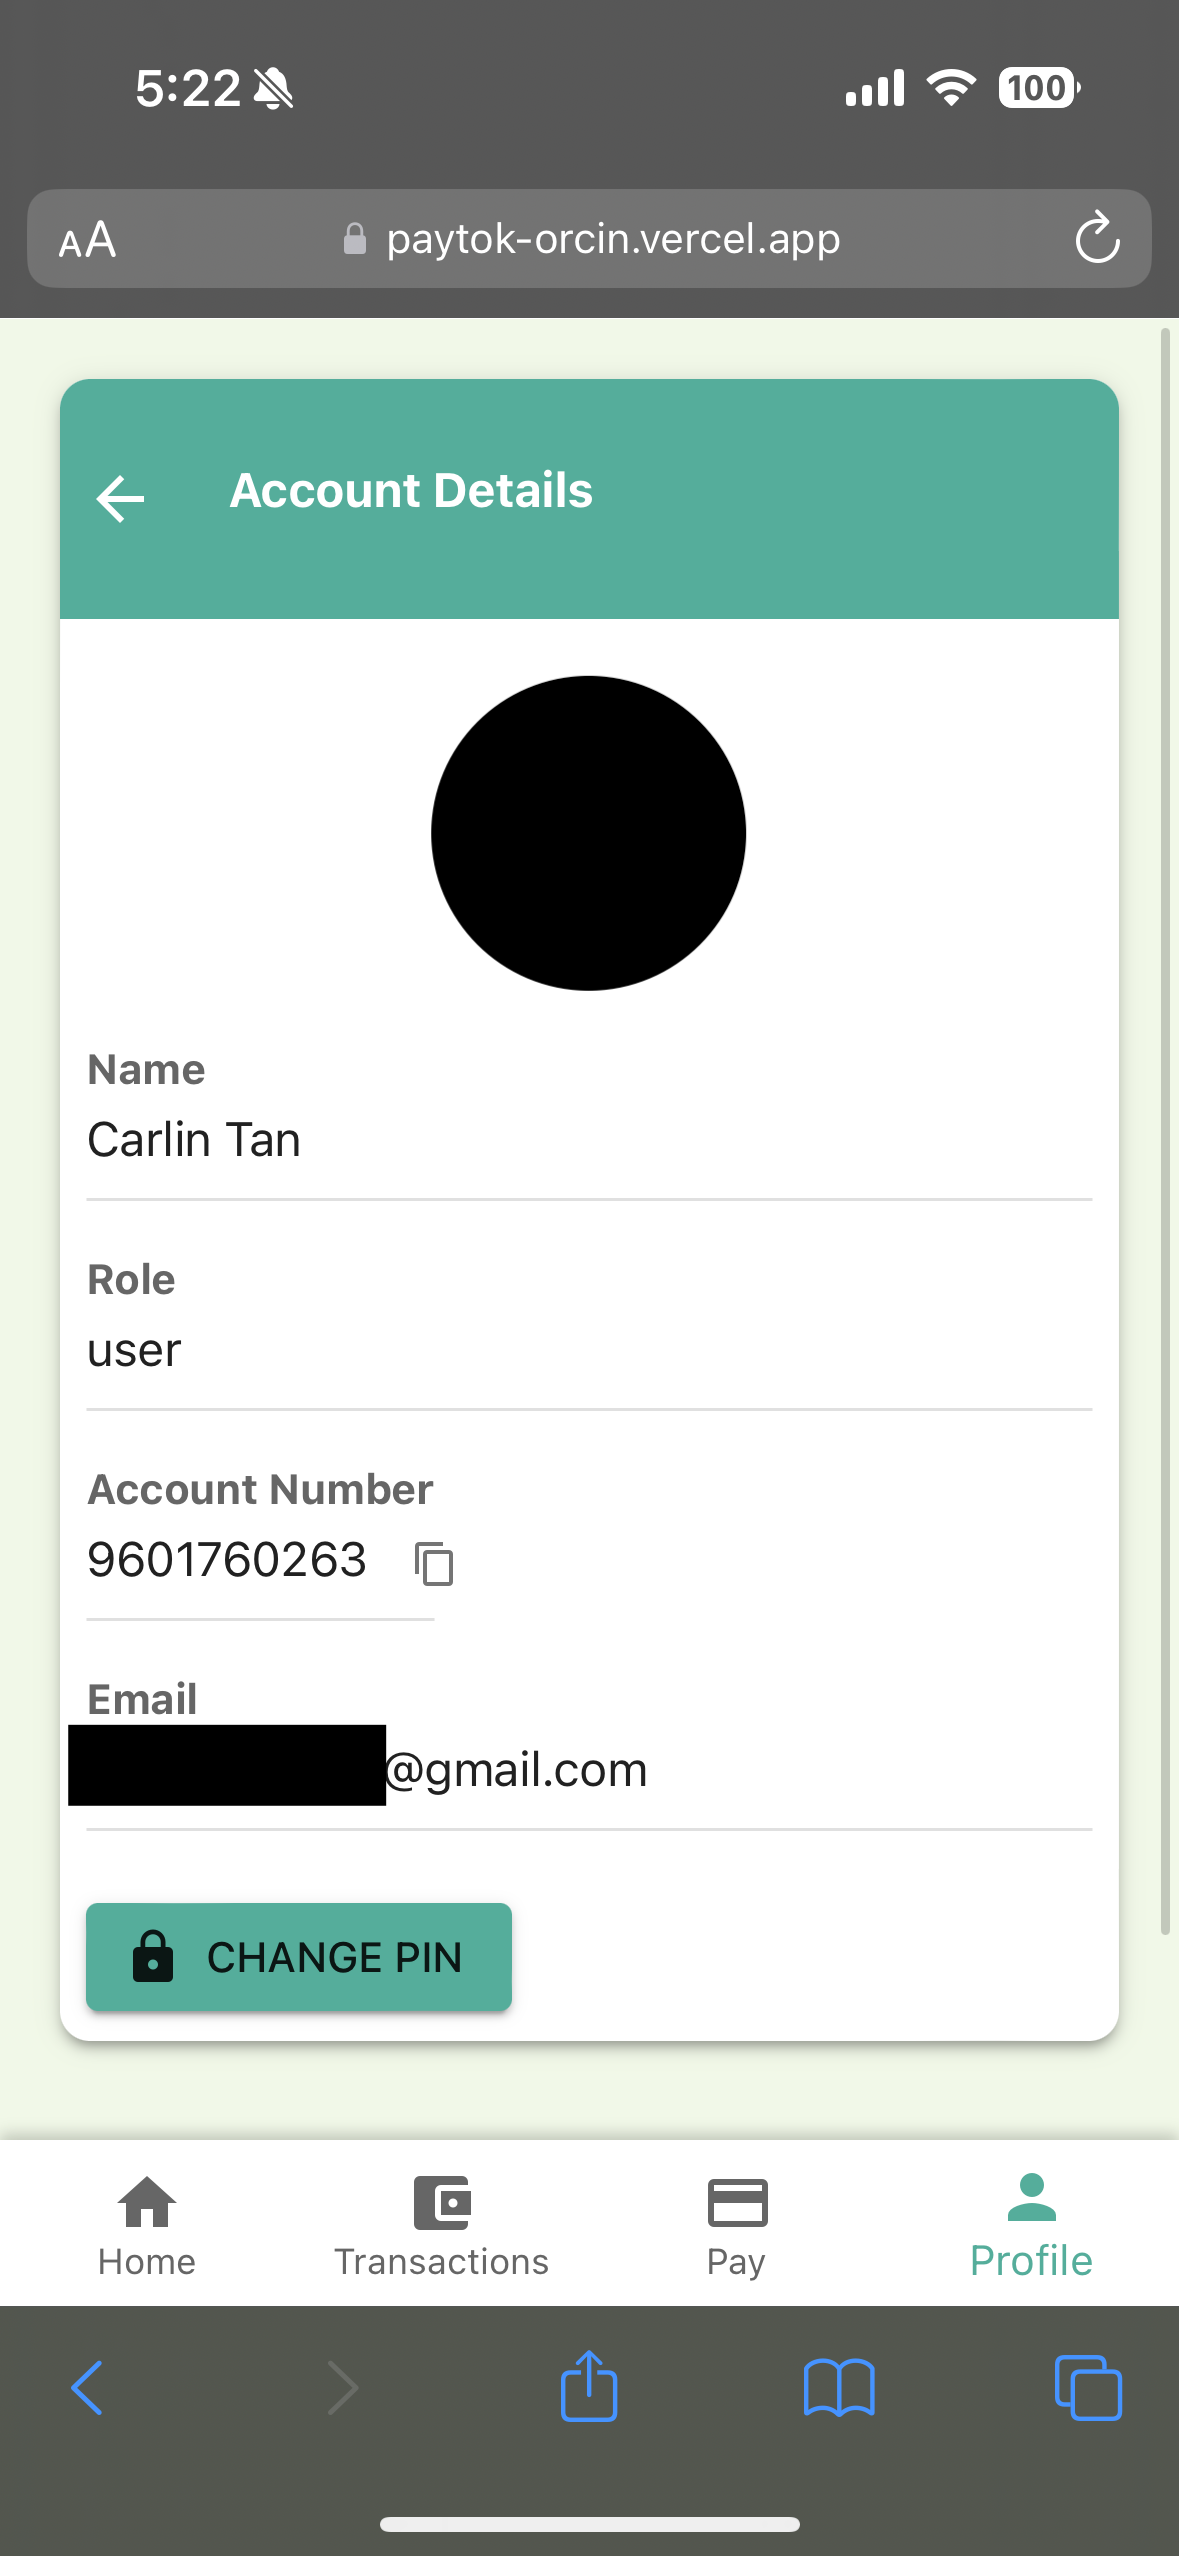This screenshot has width=1179, height=2556.
Task: Switch to the Transactions tab
Action: pyautogui.click(x=442, y=2226)
